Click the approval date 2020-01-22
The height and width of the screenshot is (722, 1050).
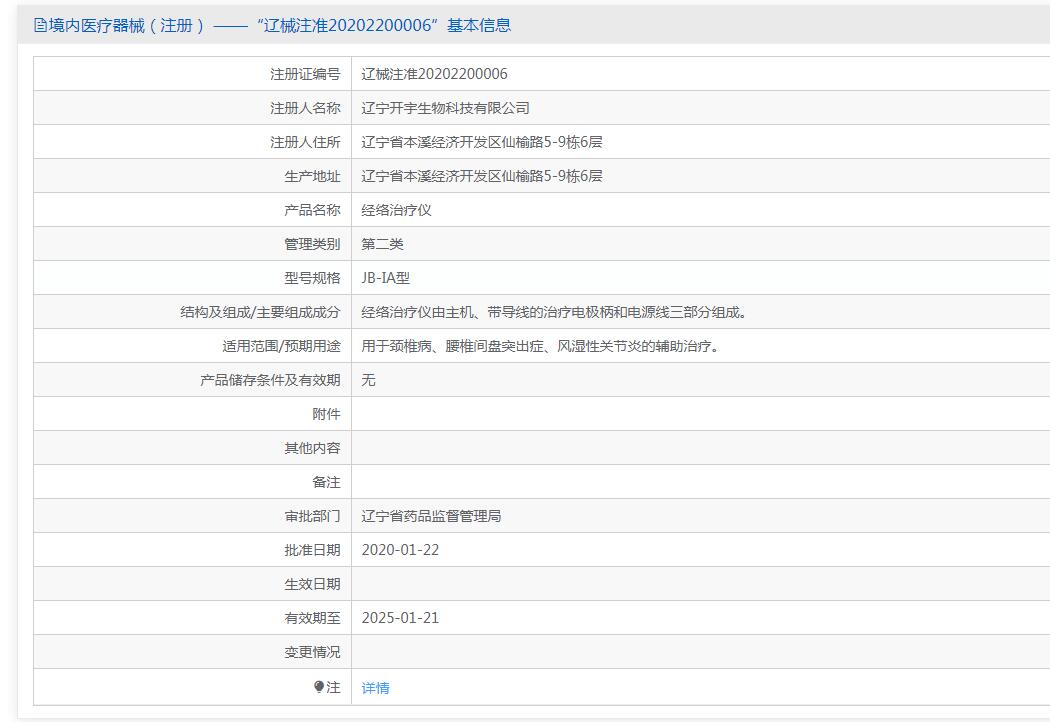click(x=400, y=551)
